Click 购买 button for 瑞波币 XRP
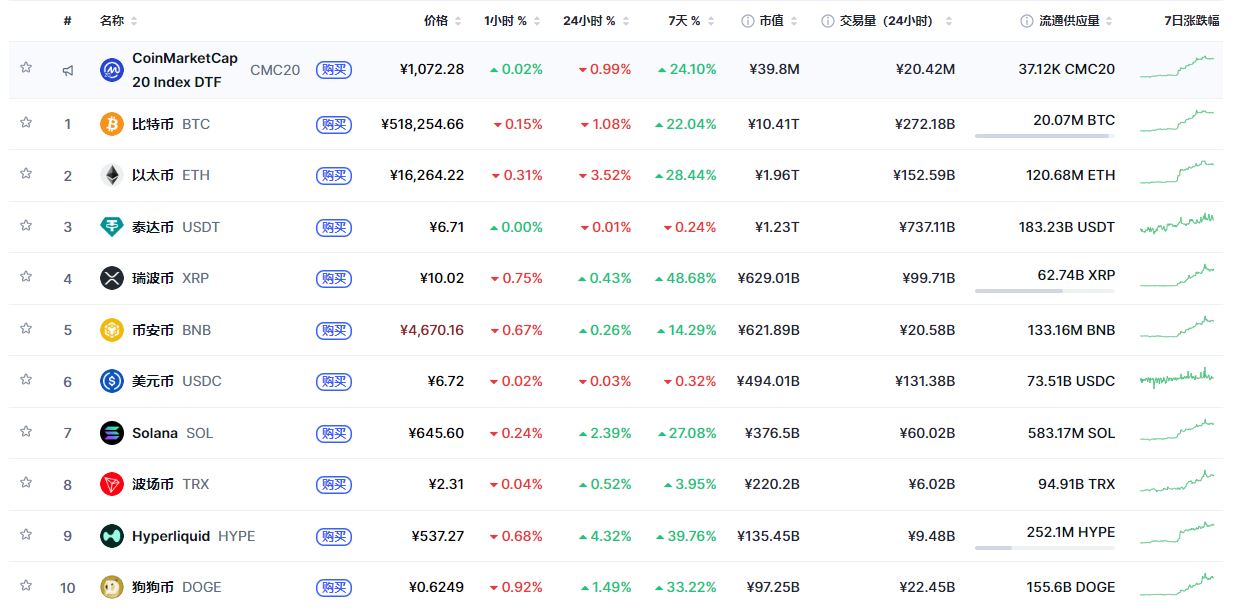The image size is (1233, 610). (x=334, y=278)
